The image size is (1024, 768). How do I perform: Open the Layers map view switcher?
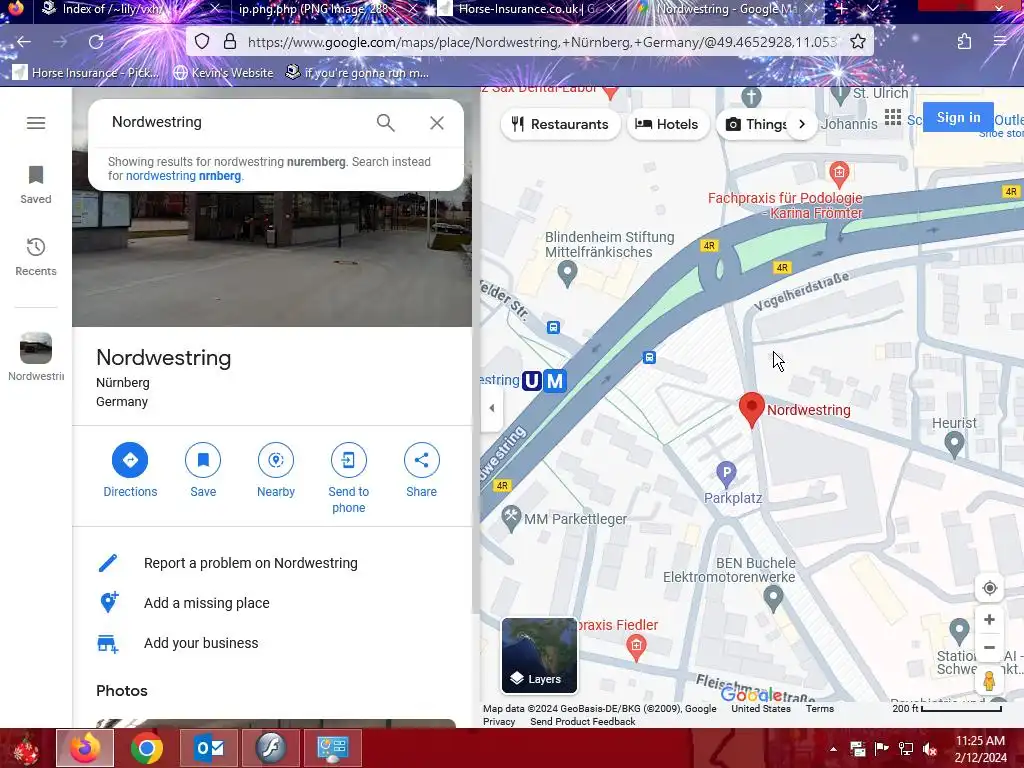(x=539, y=655)
